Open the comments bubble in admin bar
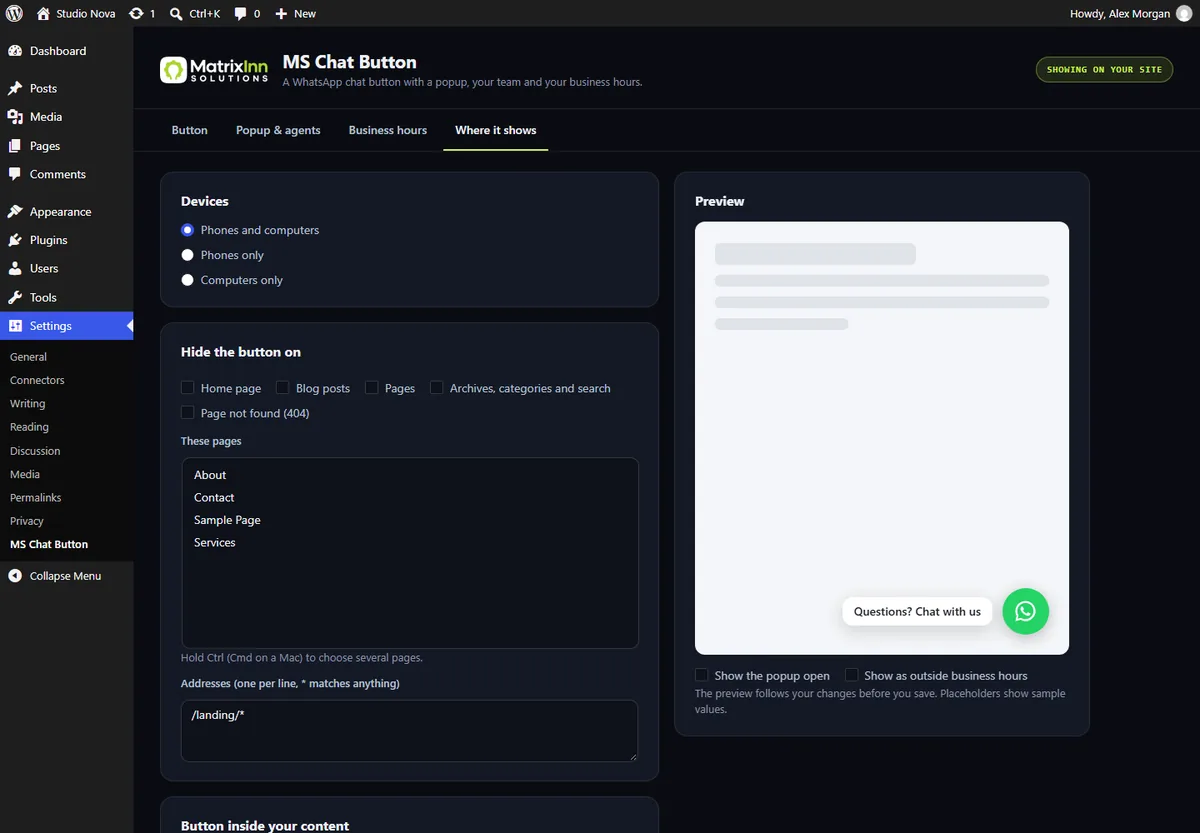The width and height of the screenshot is (1200, 833). tap(240, 14)
